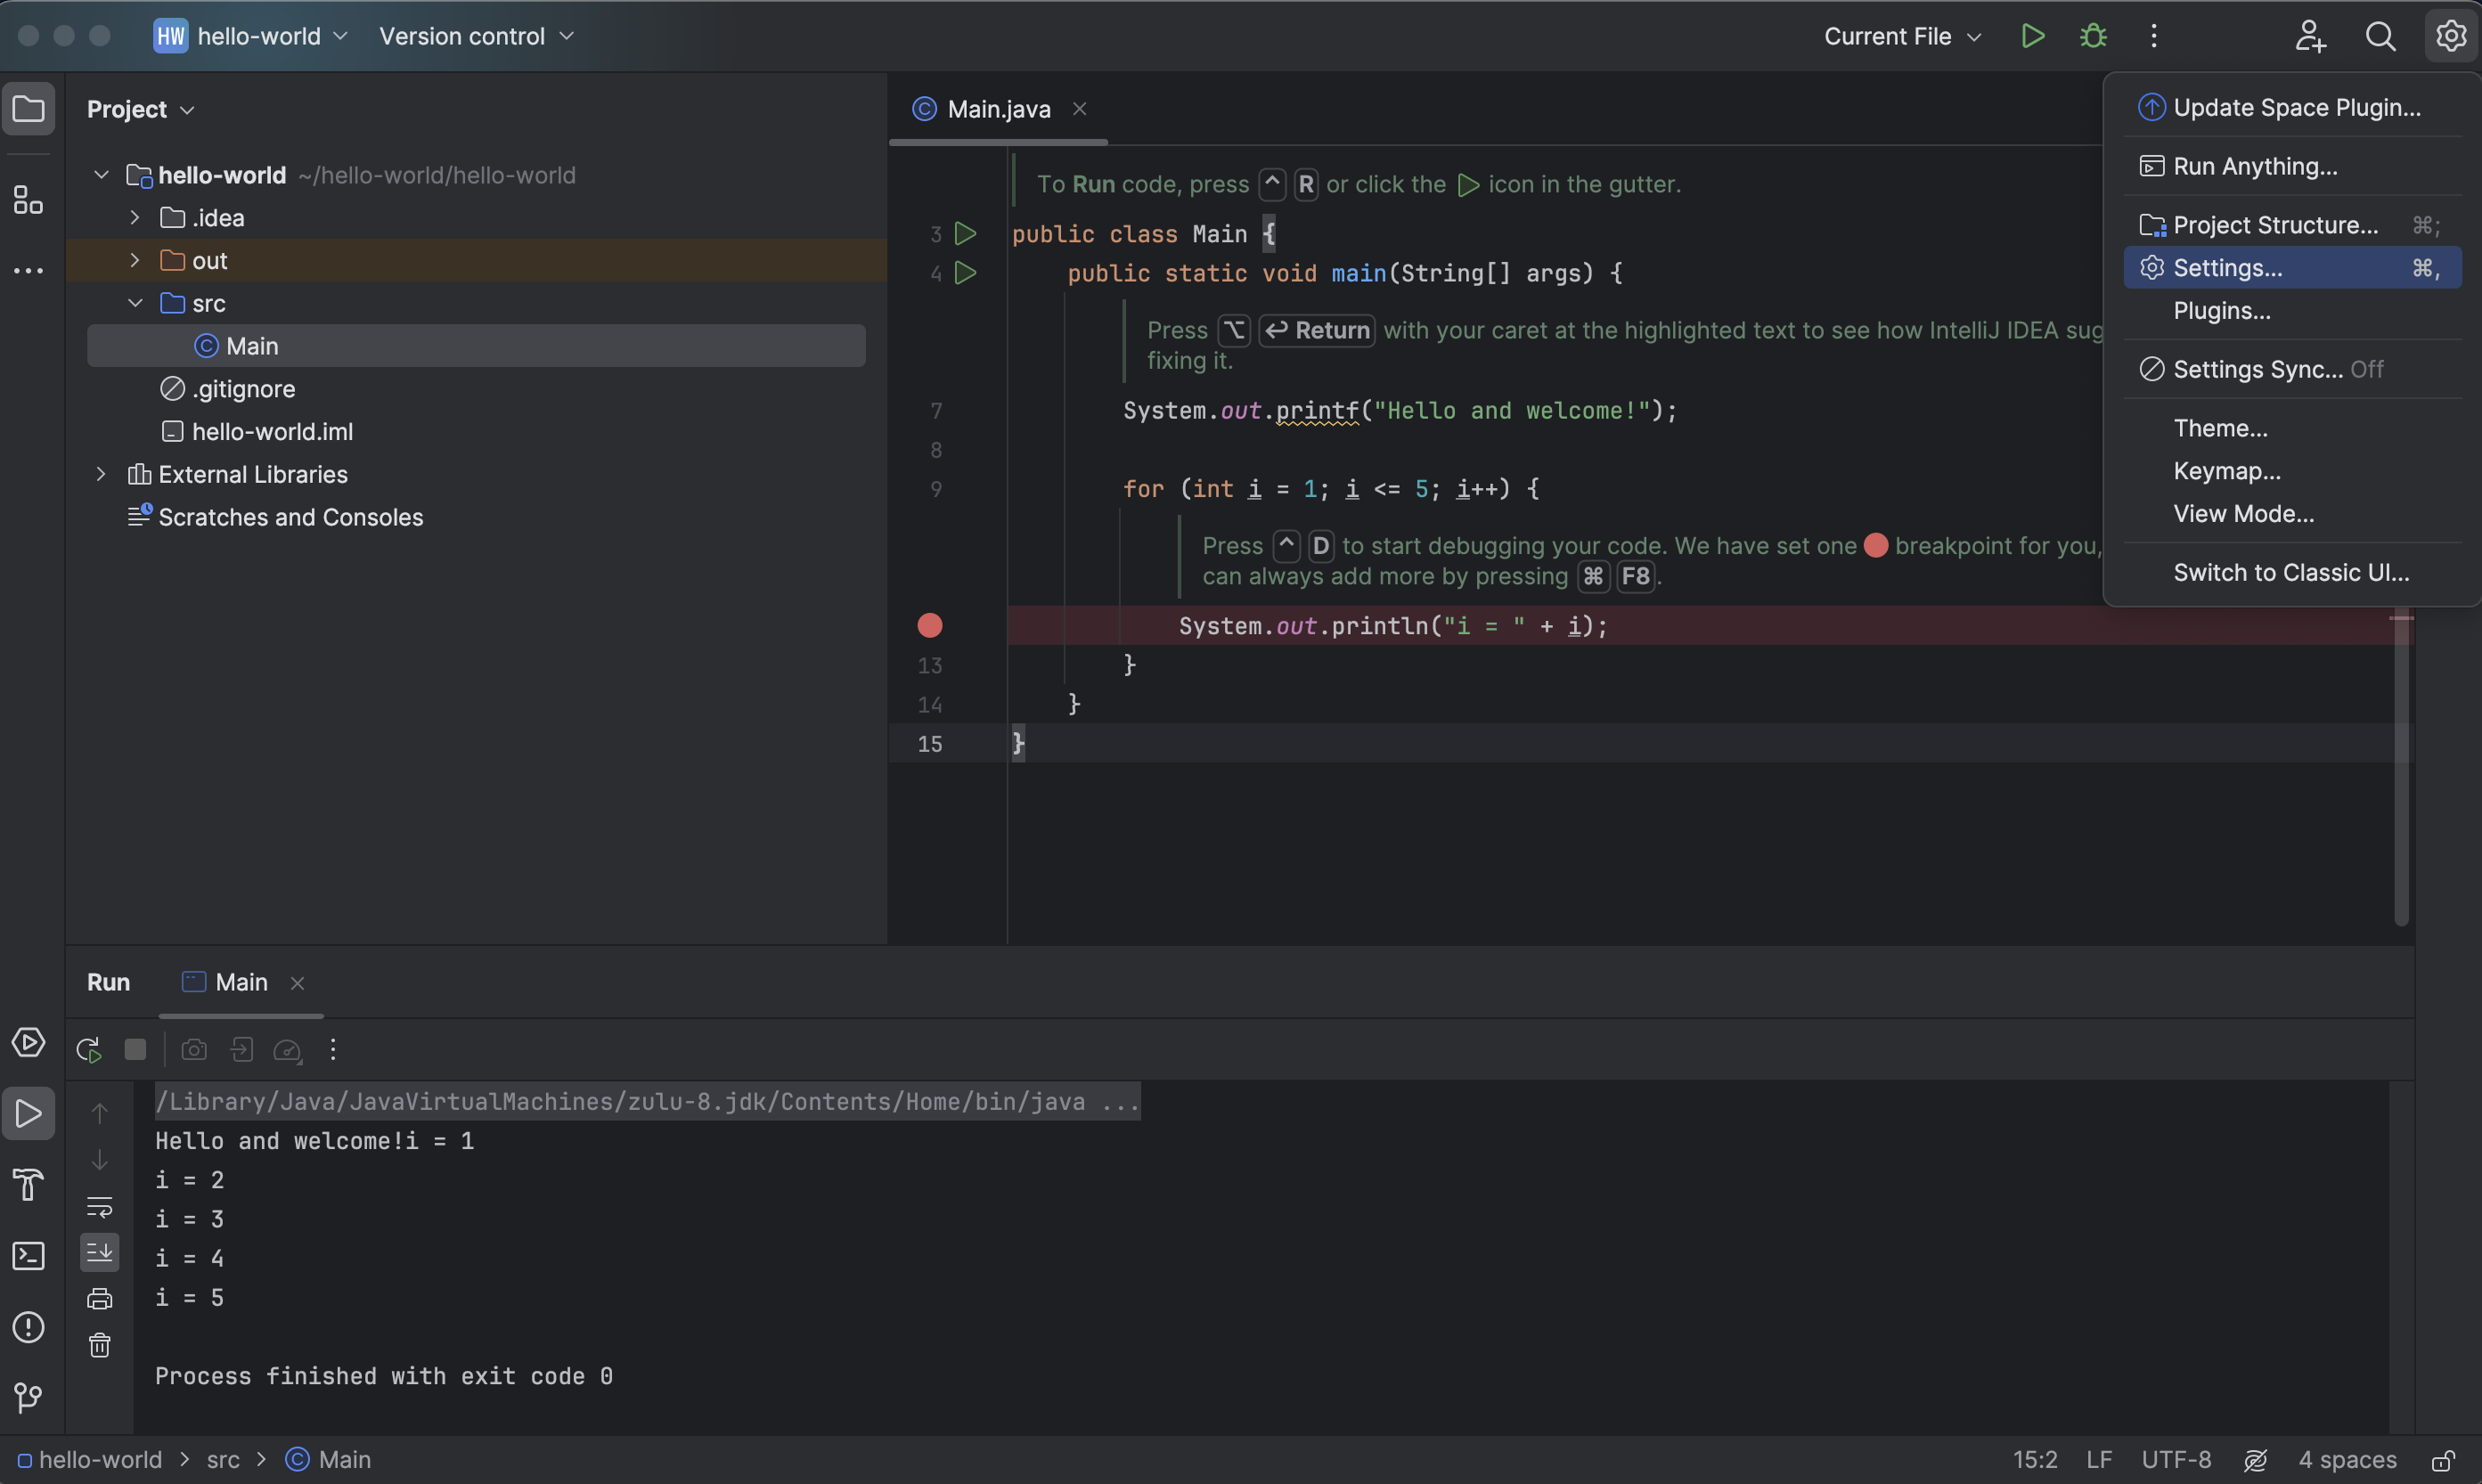Choose Update Space Plugin menu item
The width and height of the screenshot is (2482, 1484).
point(2292,107)
